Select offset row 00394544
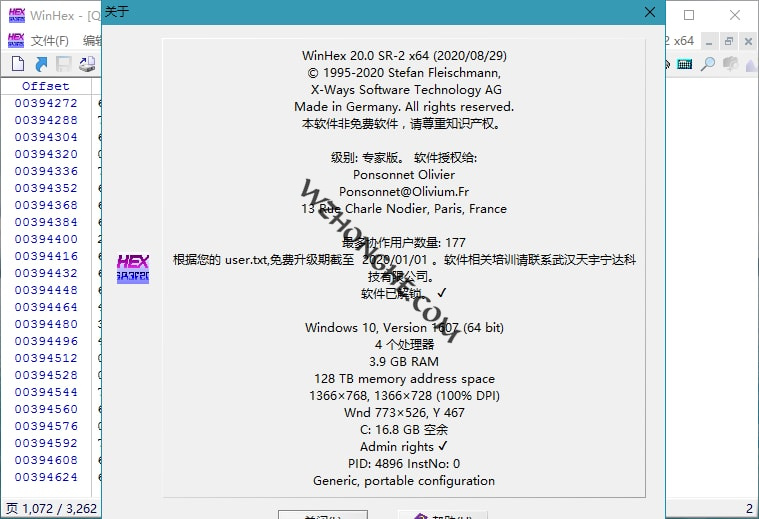 tap(46, 392)
